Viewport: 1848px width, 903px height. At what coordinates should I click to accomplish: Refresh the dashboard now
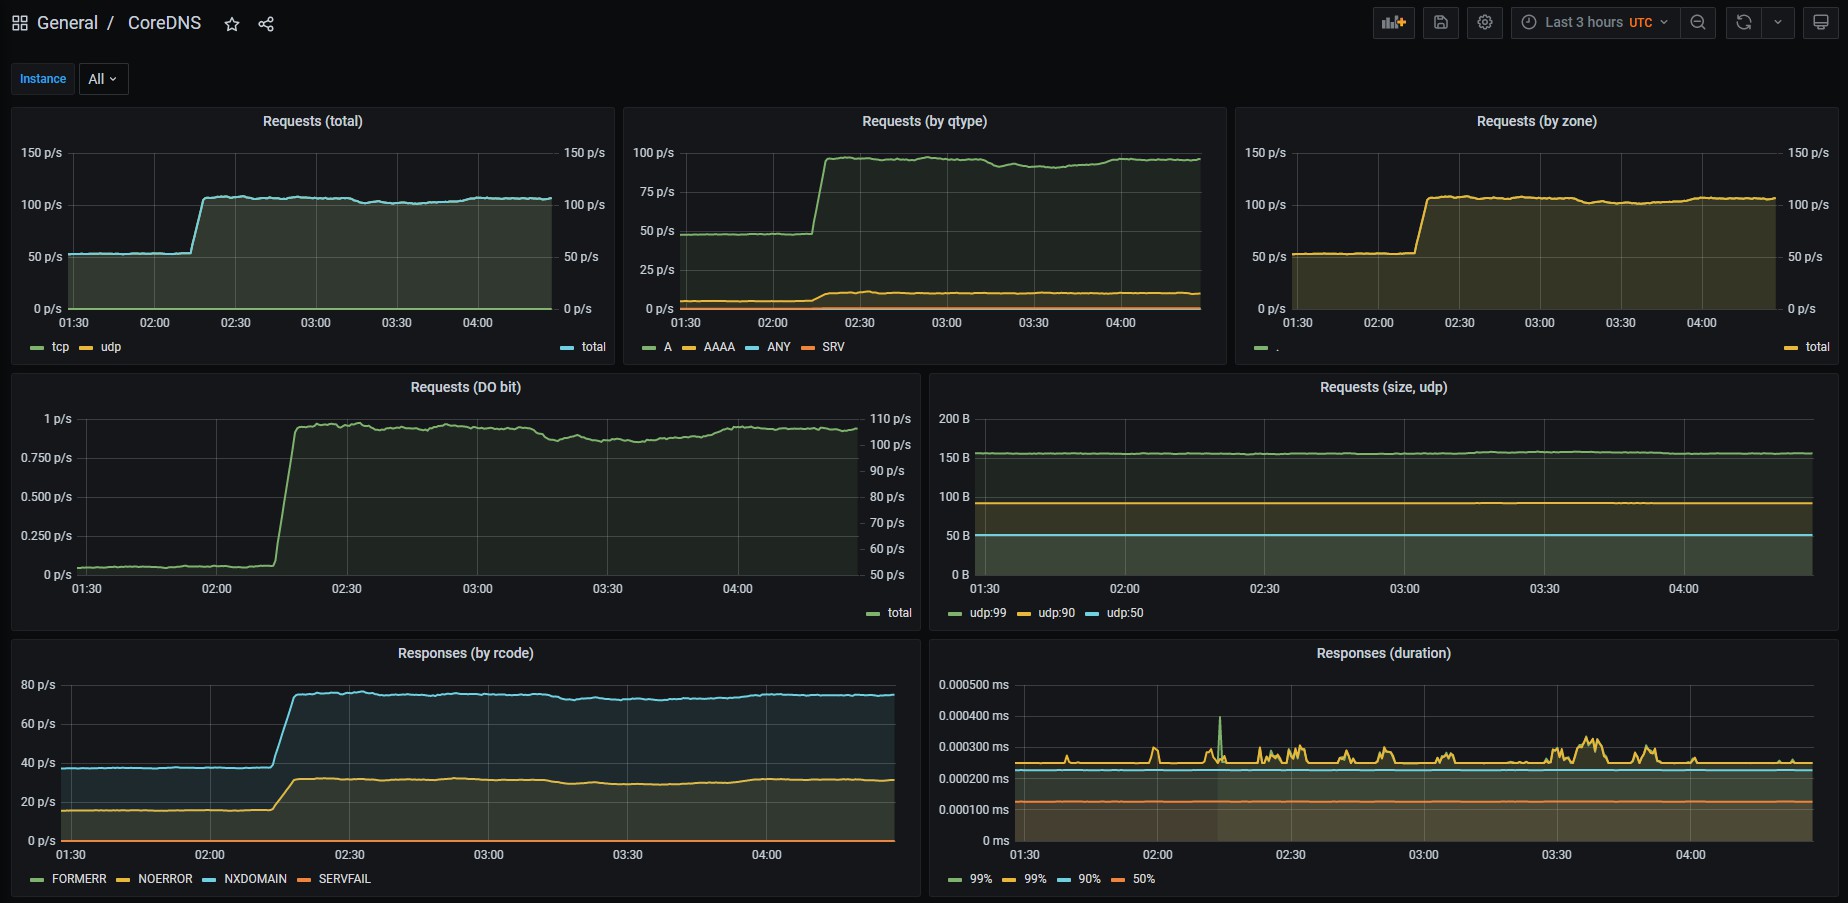point(1744,23)
